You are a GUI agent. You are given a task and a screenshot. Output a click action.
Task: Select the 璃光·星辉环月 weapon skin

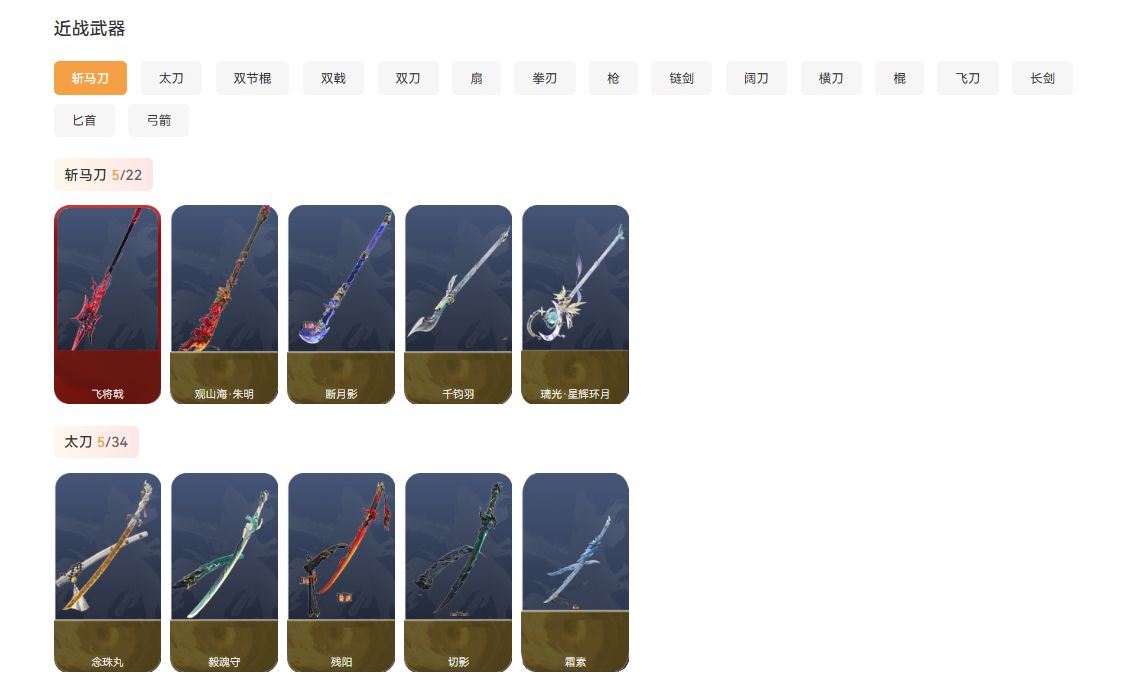pos(576,304)
